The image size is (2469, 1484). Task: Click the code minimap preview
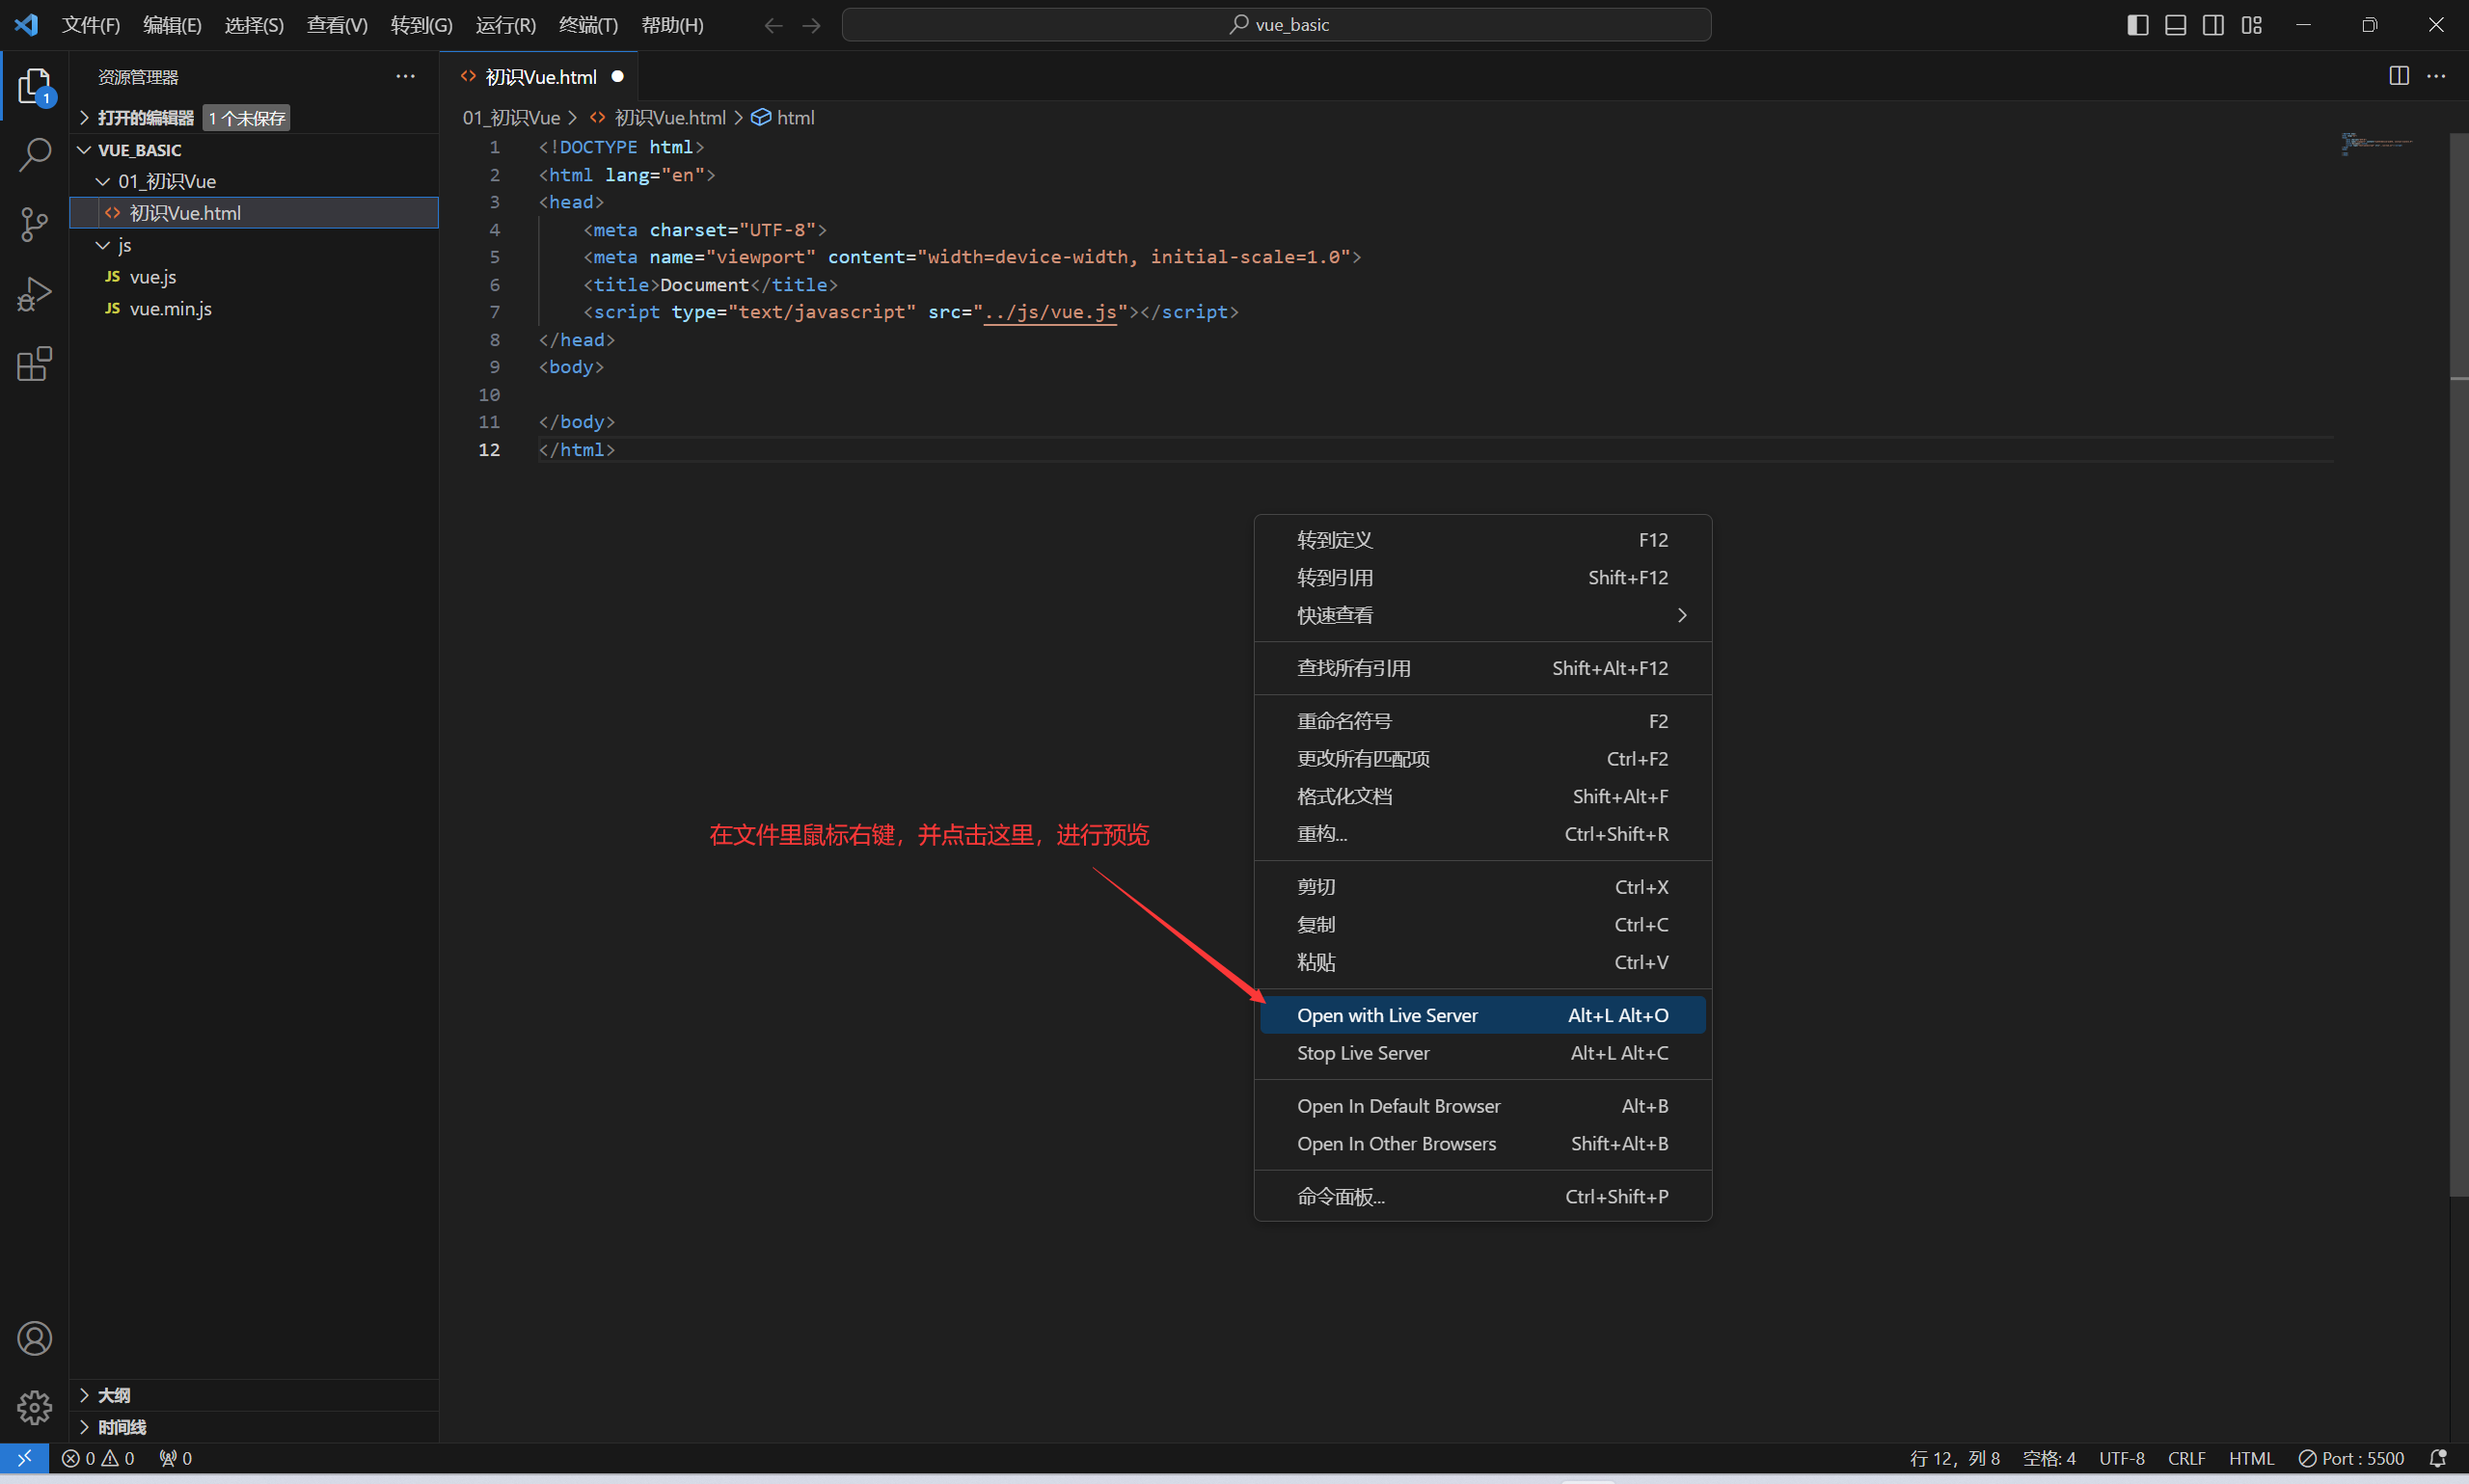coord(2378,144)
